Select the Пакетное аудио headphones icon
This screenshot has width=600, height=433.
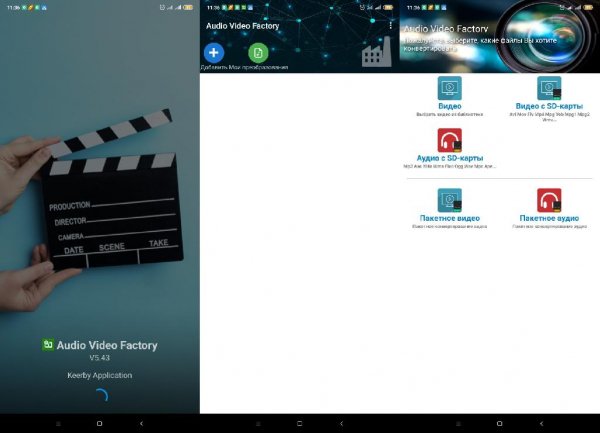(549, 200)
